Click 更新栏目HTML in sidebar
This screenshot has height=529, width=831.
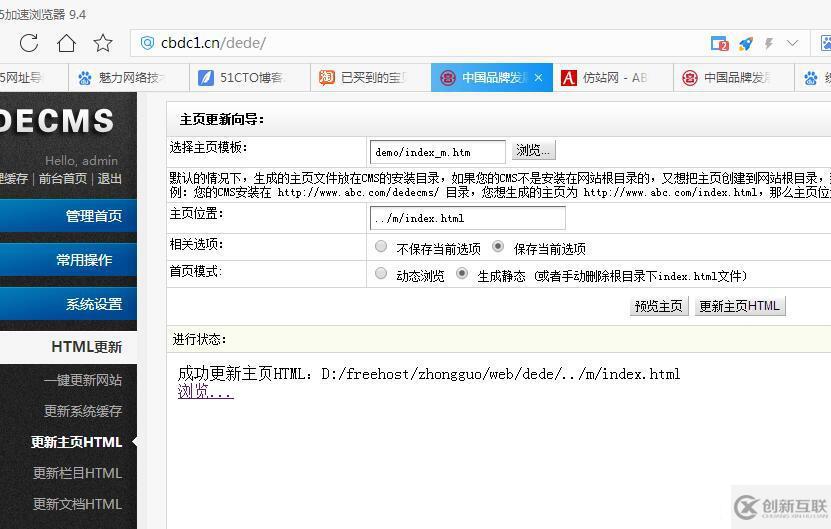(77, 473)
